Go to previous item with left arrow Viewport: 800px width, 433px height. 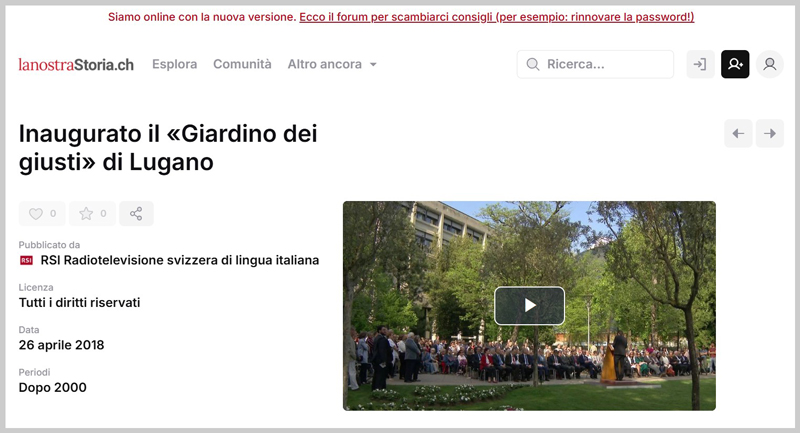point(738,134)
